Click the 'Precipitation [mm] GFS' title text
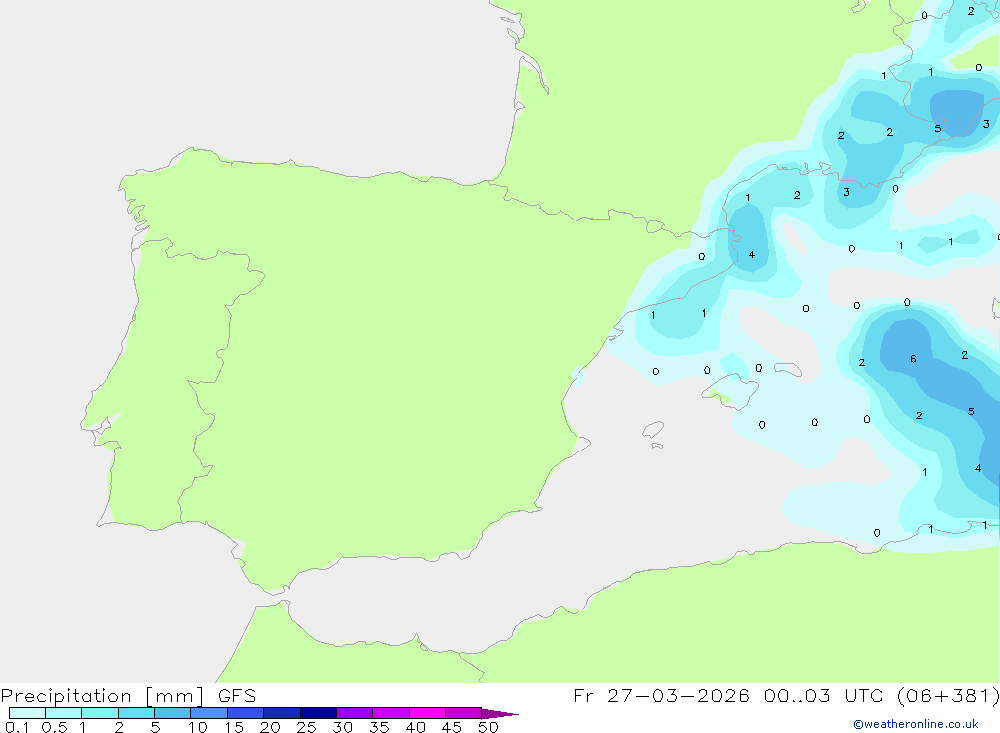This screenshot has width=1000, height=733. (128, 695)
